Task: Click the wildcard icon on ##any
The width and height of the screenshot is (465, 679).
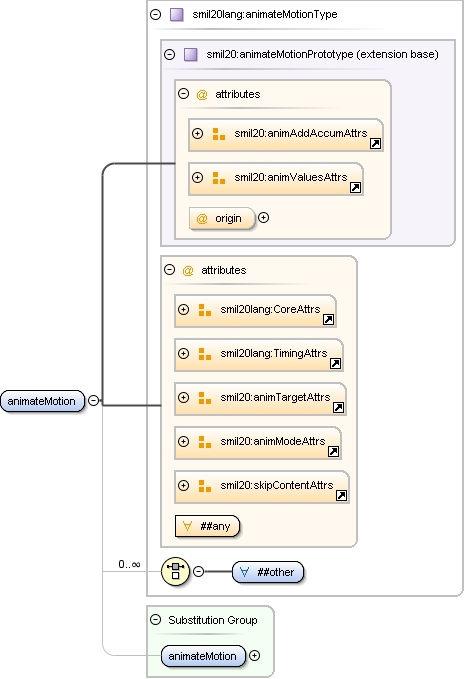Action: click(x=187, y=526)
